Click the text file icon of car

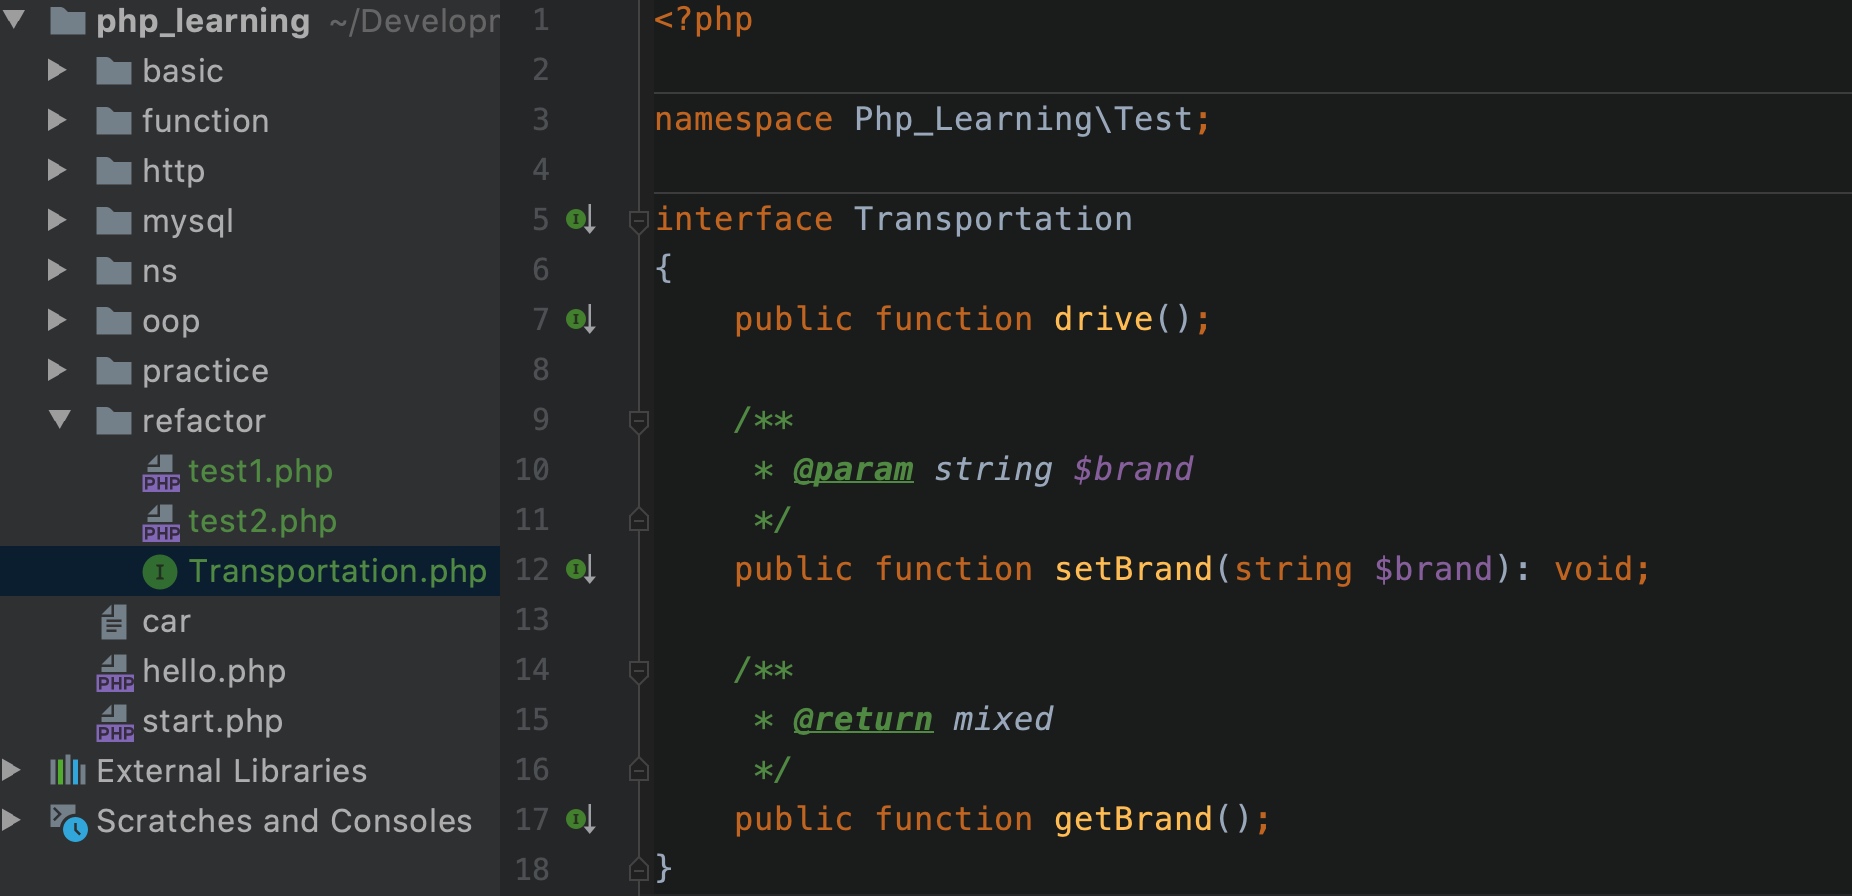click(114, 621)
